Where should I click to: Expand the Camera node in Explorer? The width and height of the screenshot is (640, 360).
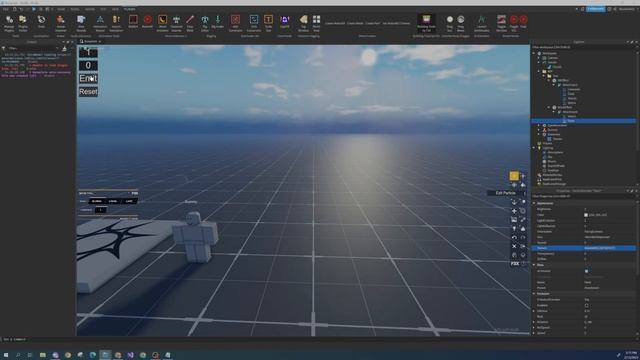[539, 58]
